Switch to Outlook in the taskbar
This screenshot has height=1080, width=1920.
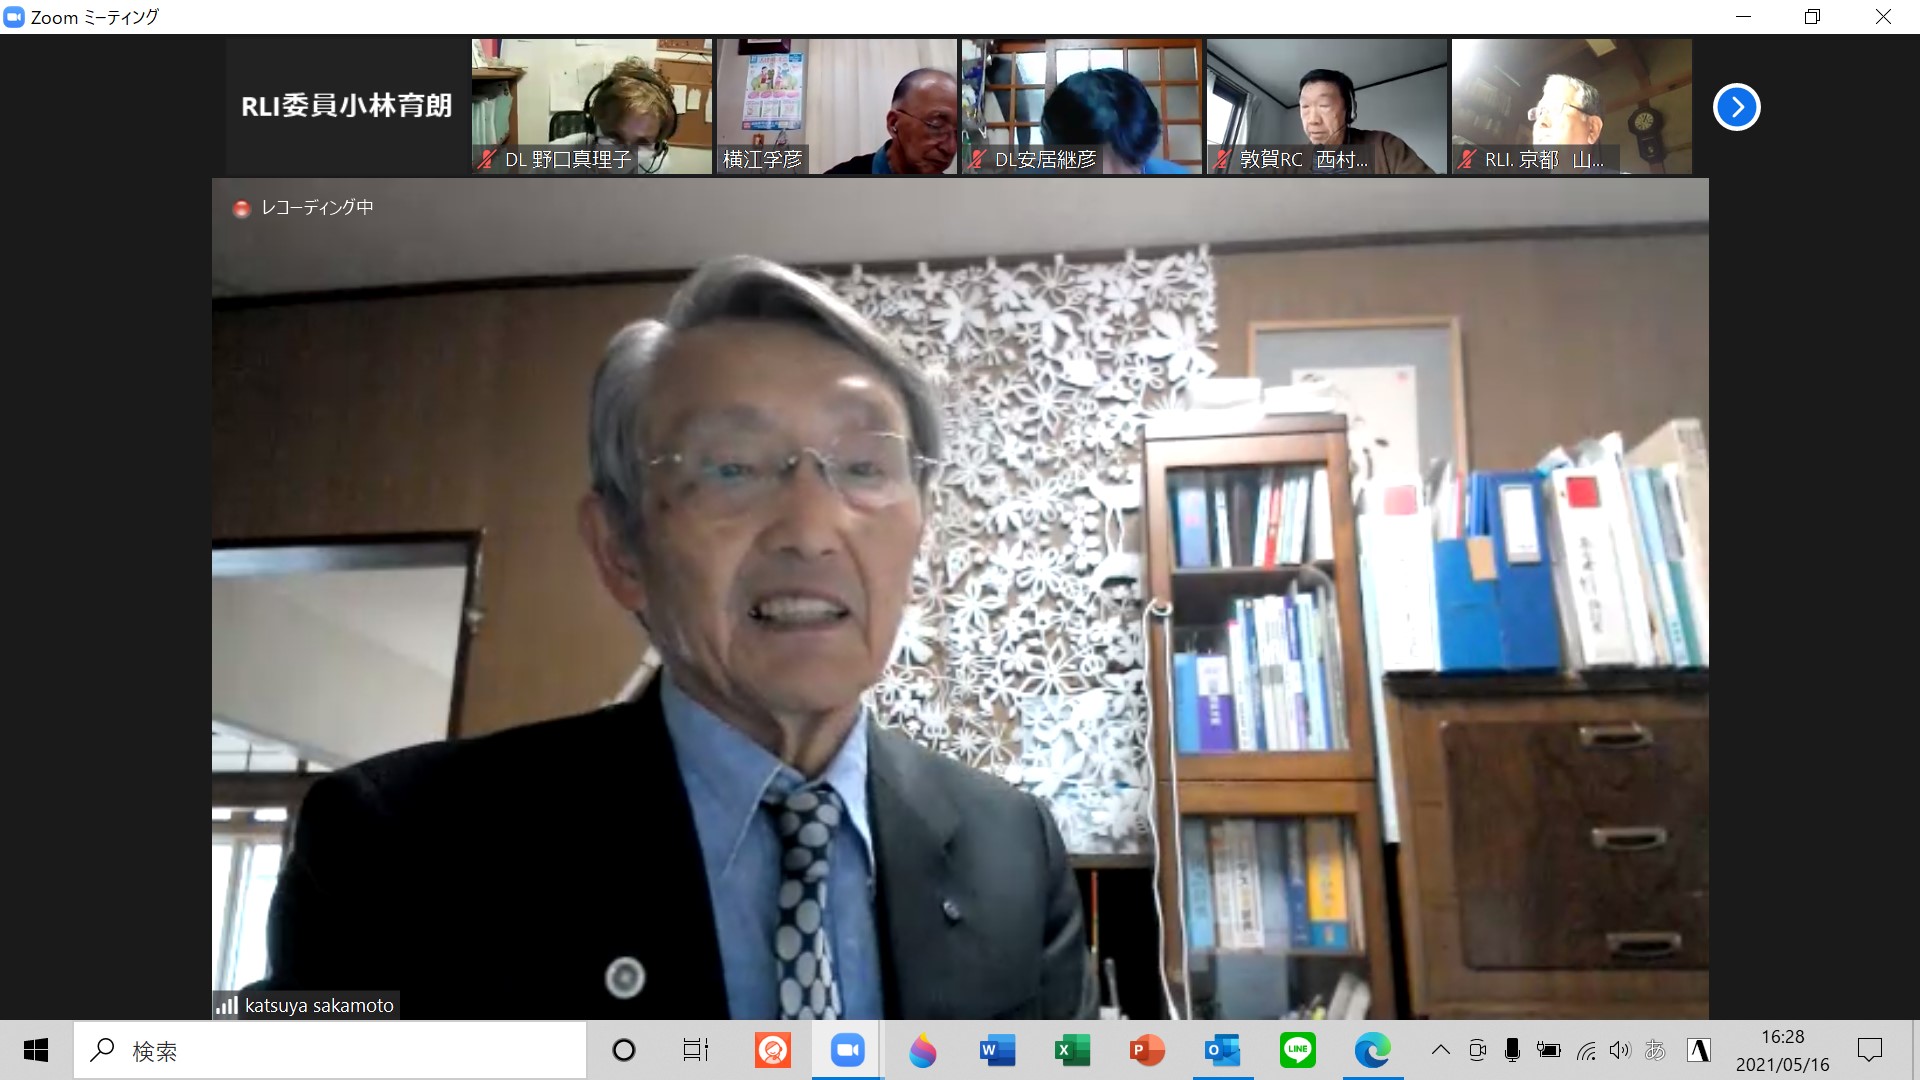tap(1222, 1050)
